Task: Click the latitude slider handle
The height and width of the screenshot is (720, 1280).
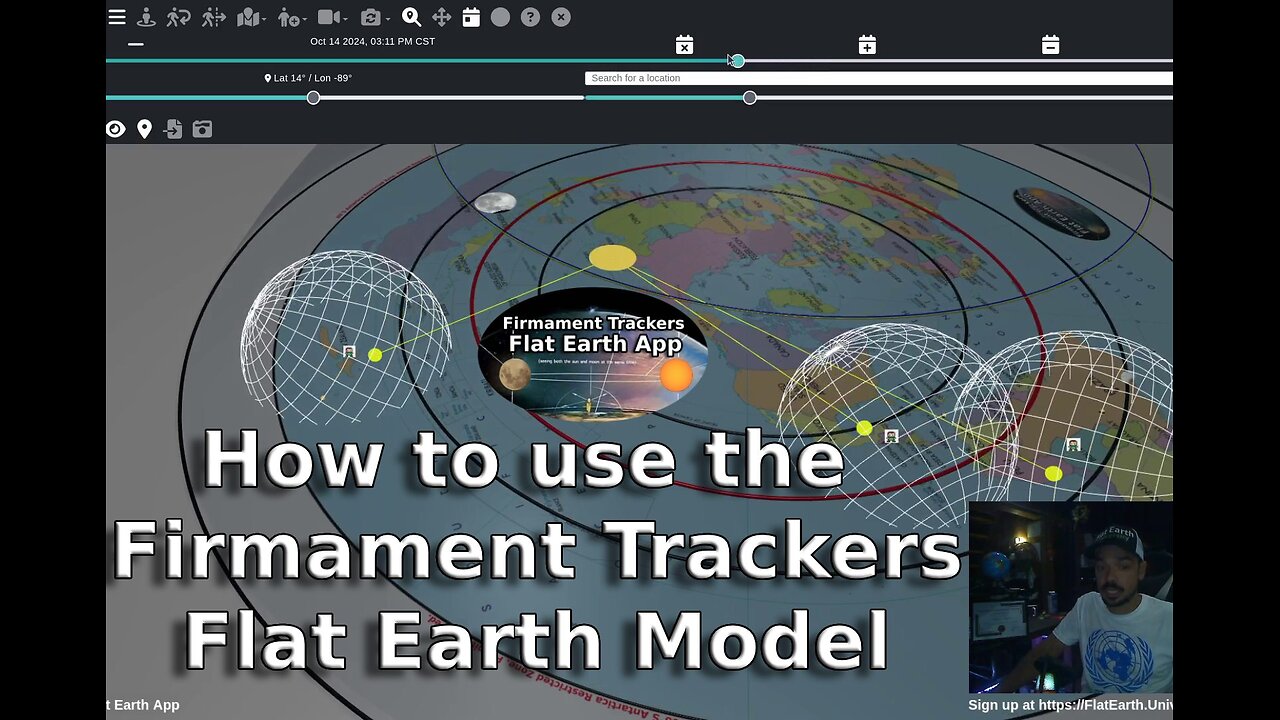Action: (x=314, y=98)
